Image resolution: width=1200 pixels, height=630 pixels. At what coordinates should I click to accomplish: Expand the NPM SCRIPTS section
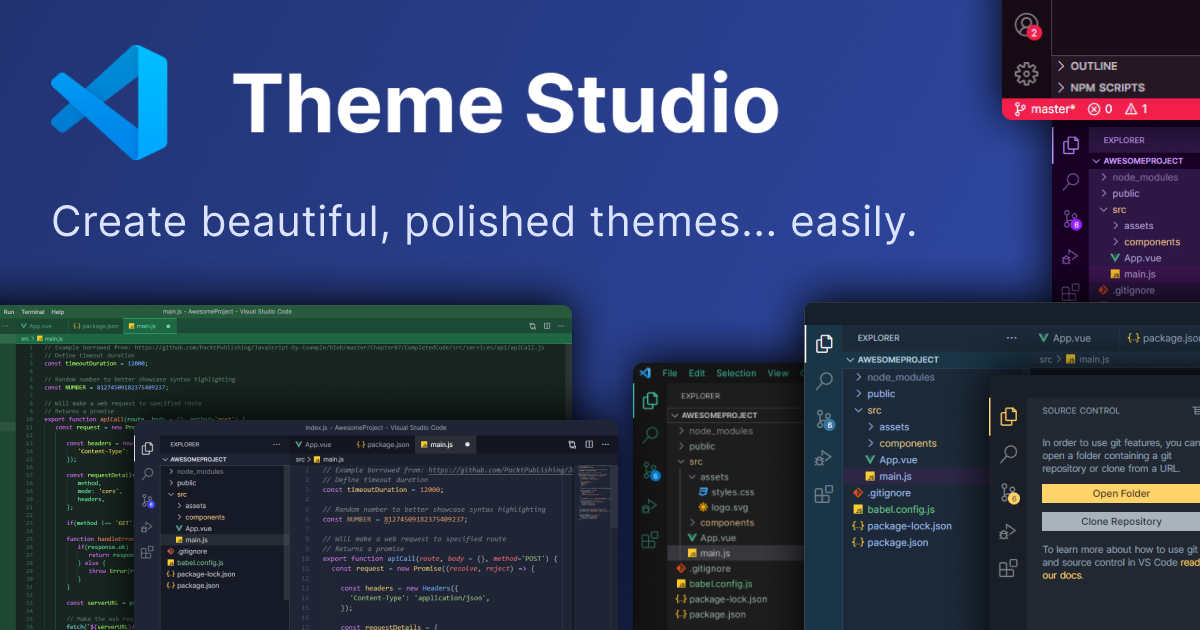click(x=1106, y=87)
